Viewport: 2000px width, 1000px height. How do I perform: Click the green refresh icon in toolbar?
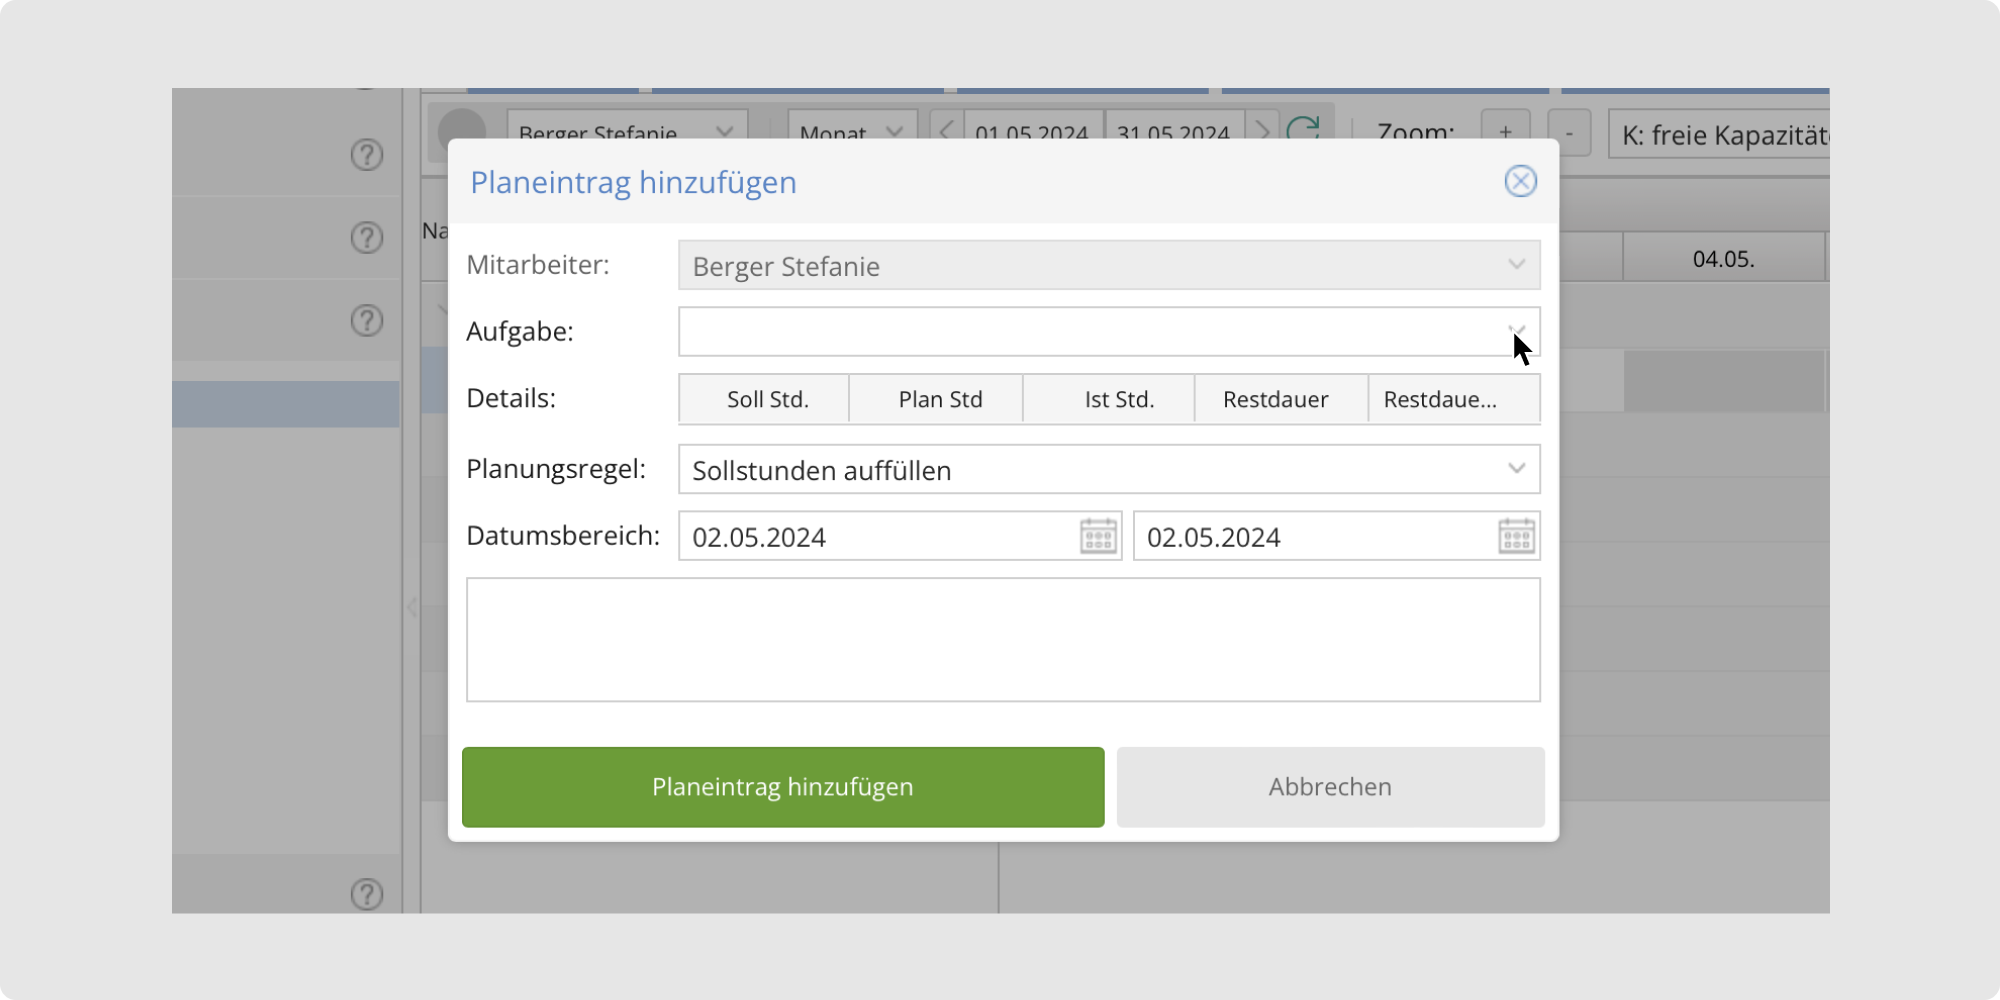pos(1302,128)
